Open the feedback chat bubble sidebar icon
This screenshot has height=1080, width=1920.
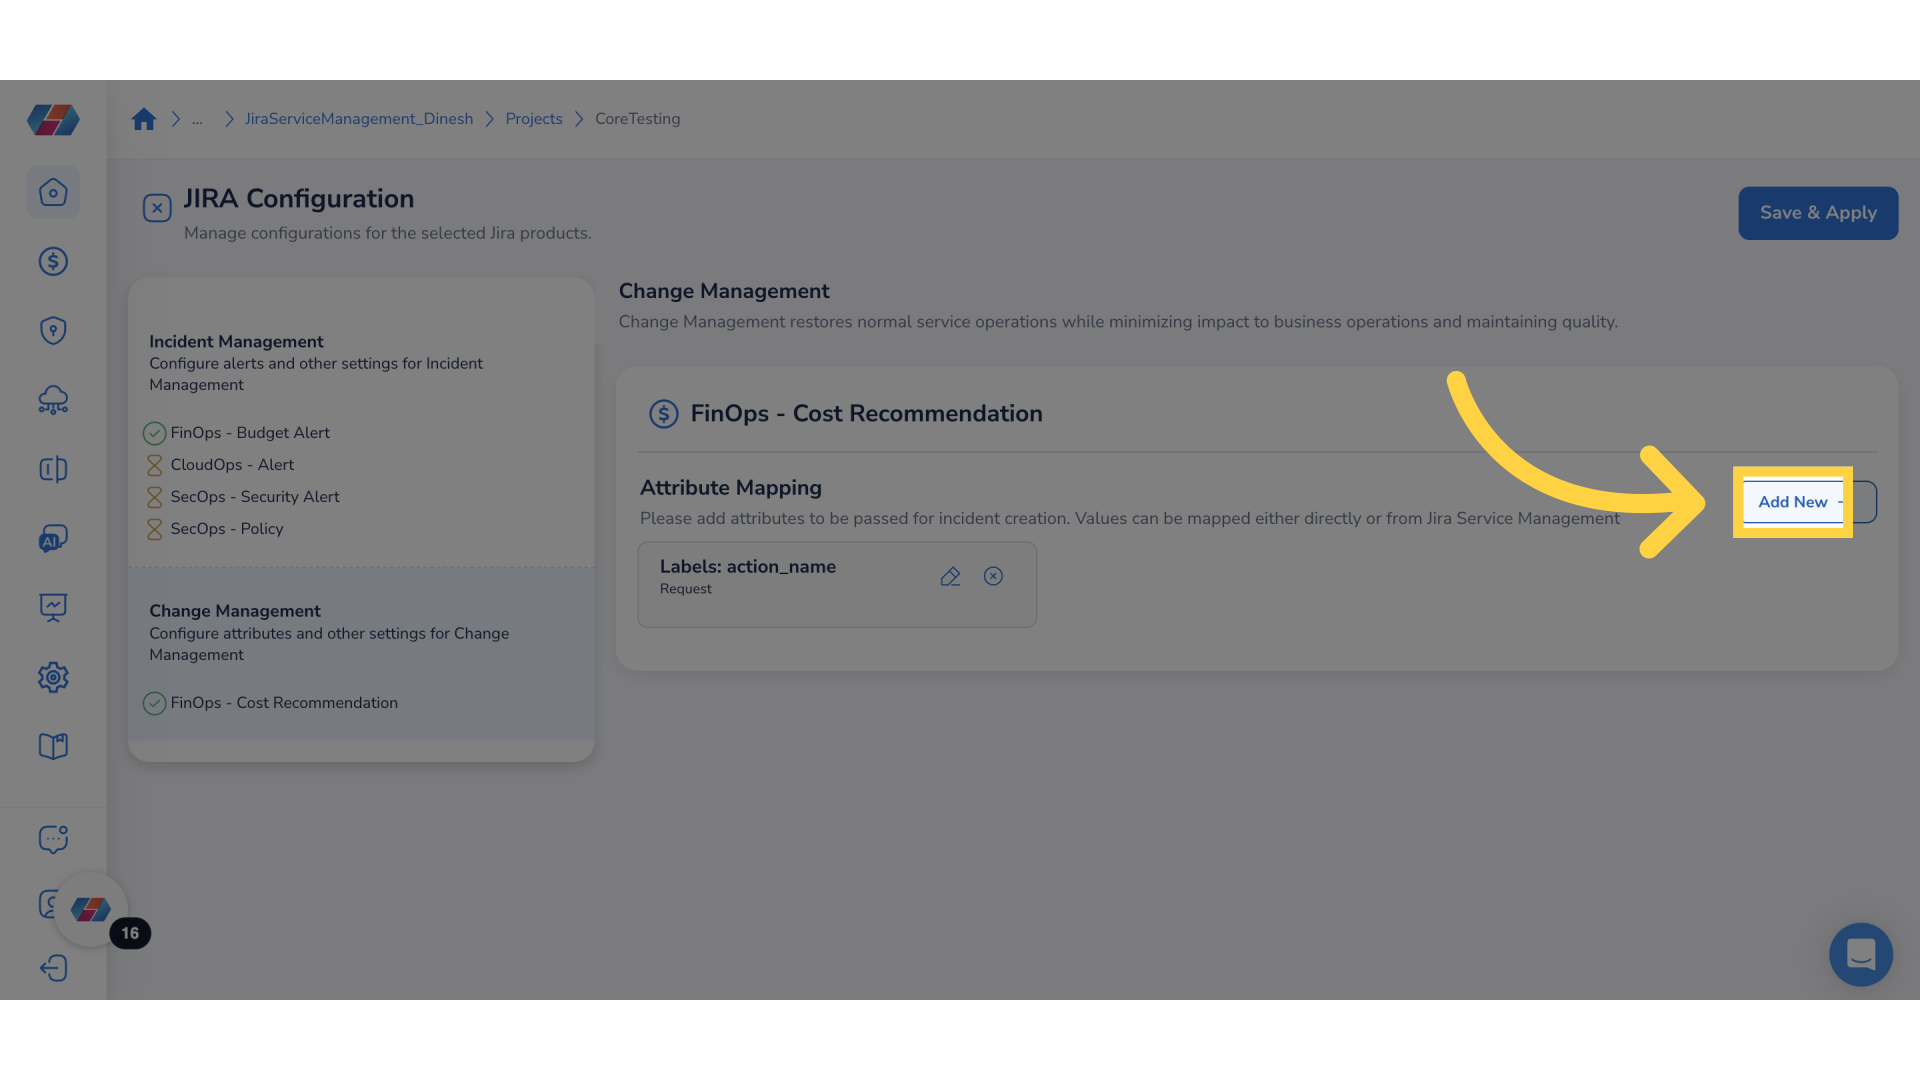tap(53, 839)
